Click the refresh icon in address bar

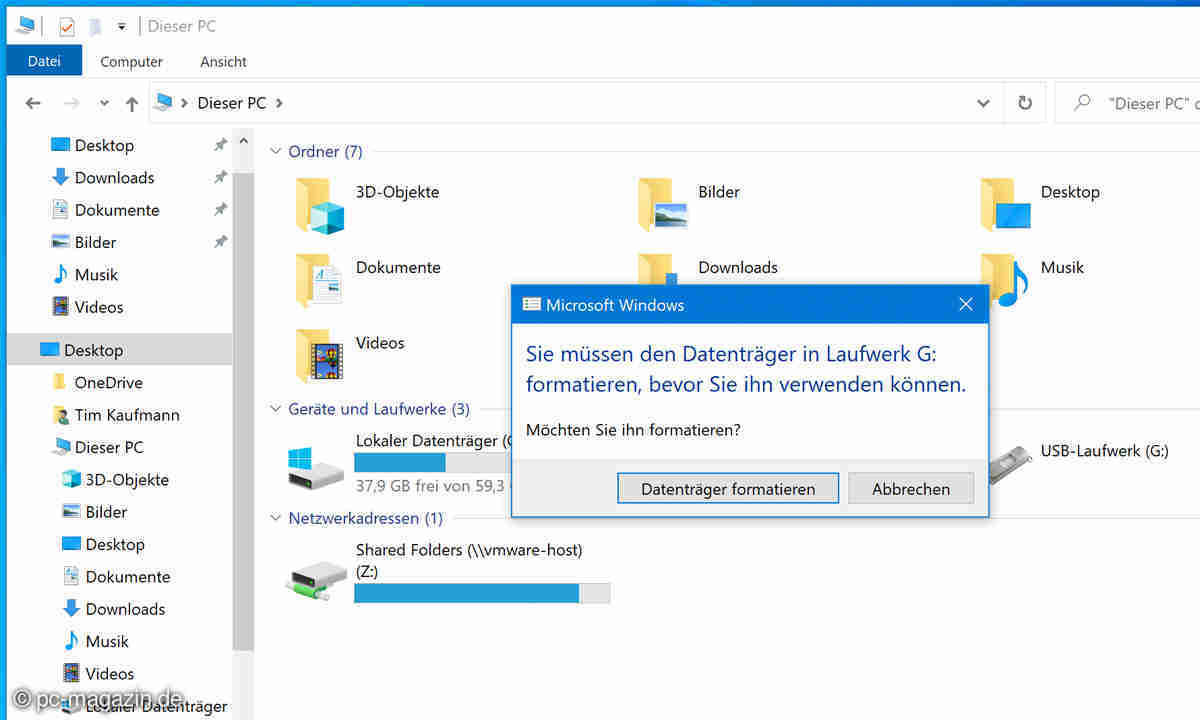[1024, 103]
